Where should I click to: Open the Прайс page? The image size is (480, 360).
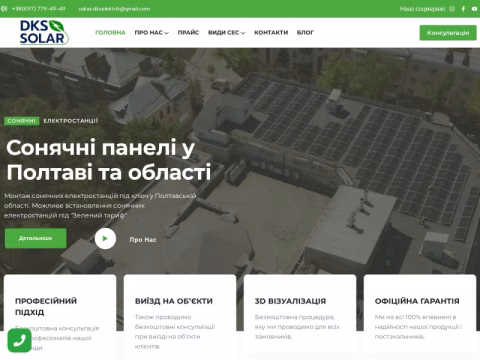[x=188, y=33]
